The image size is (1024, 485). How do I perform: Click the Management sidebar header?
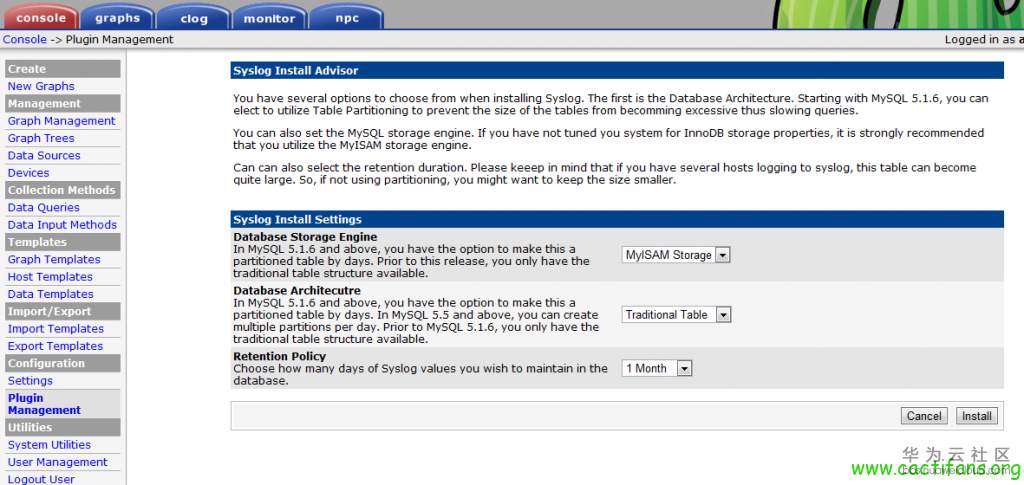pos(63,103)
